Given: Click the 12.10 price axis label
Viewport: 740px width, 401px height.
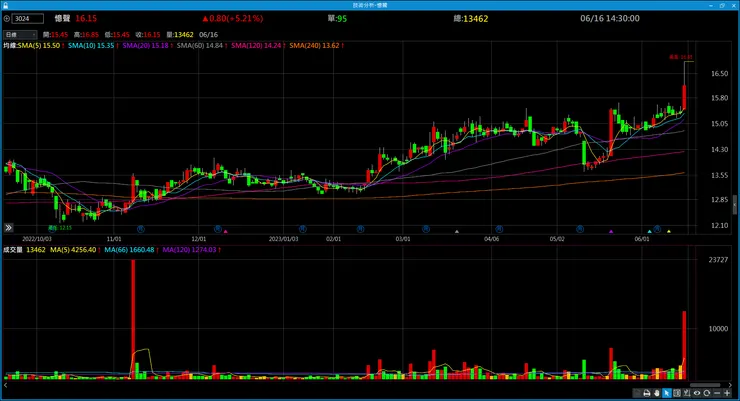Looking at the screenshot, I should [x=719, y=226].
